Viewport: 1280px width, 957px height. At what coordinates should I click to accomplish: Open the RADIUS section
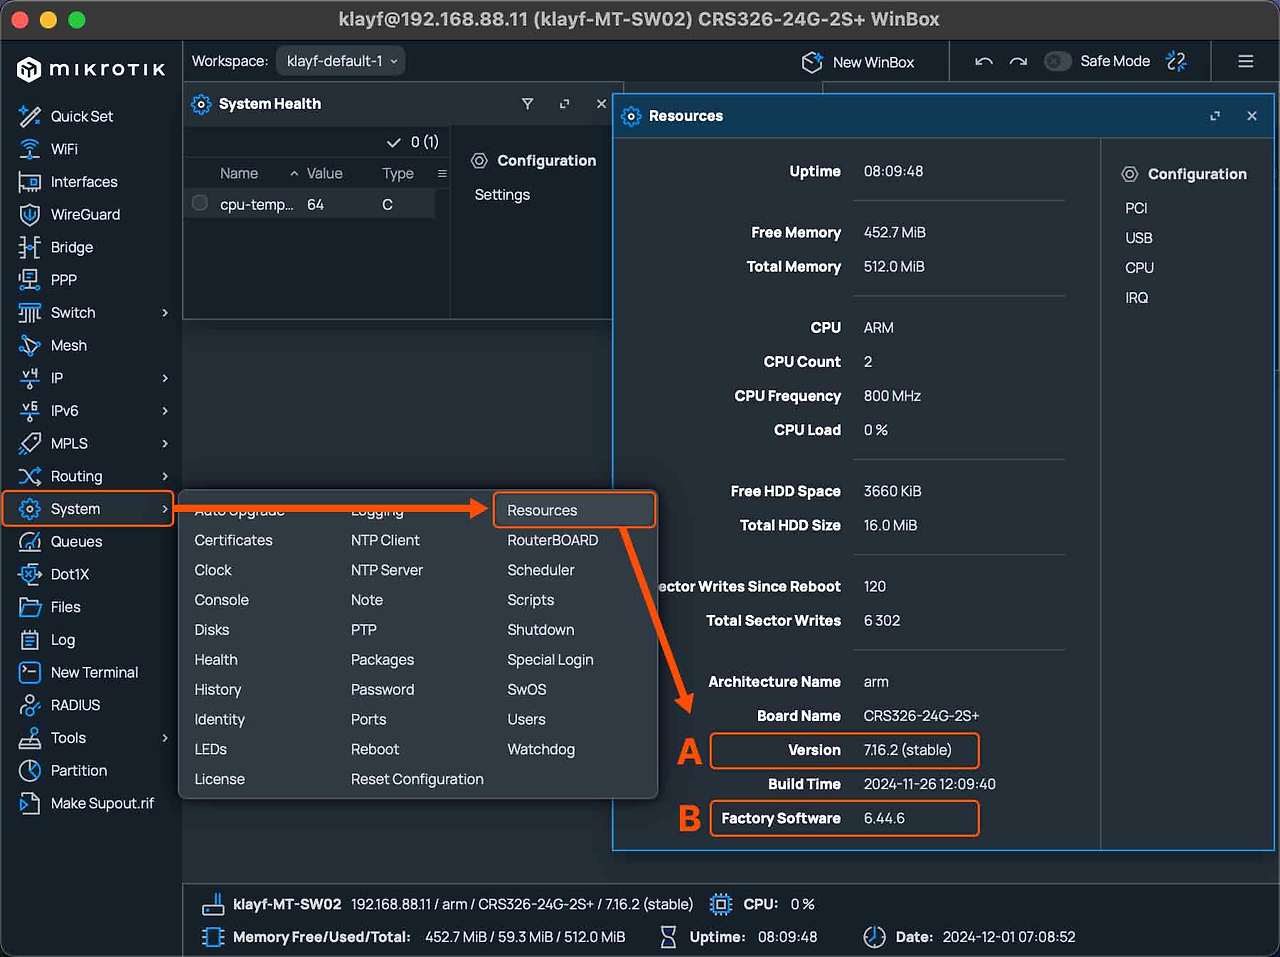click(76, 705)
